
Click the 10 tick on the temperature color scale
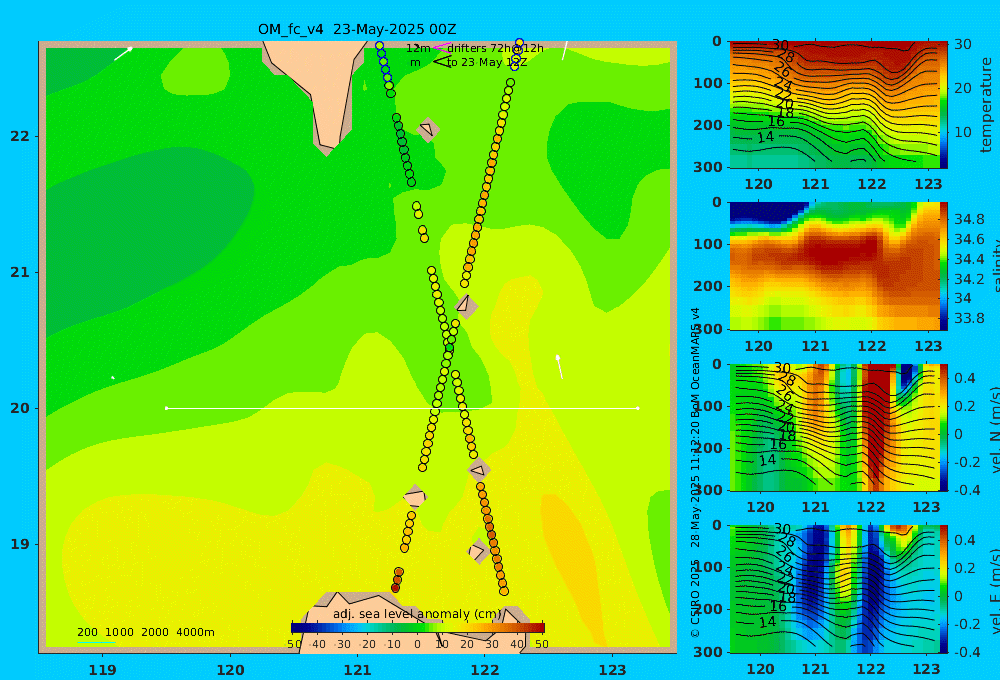click(962, 132)
